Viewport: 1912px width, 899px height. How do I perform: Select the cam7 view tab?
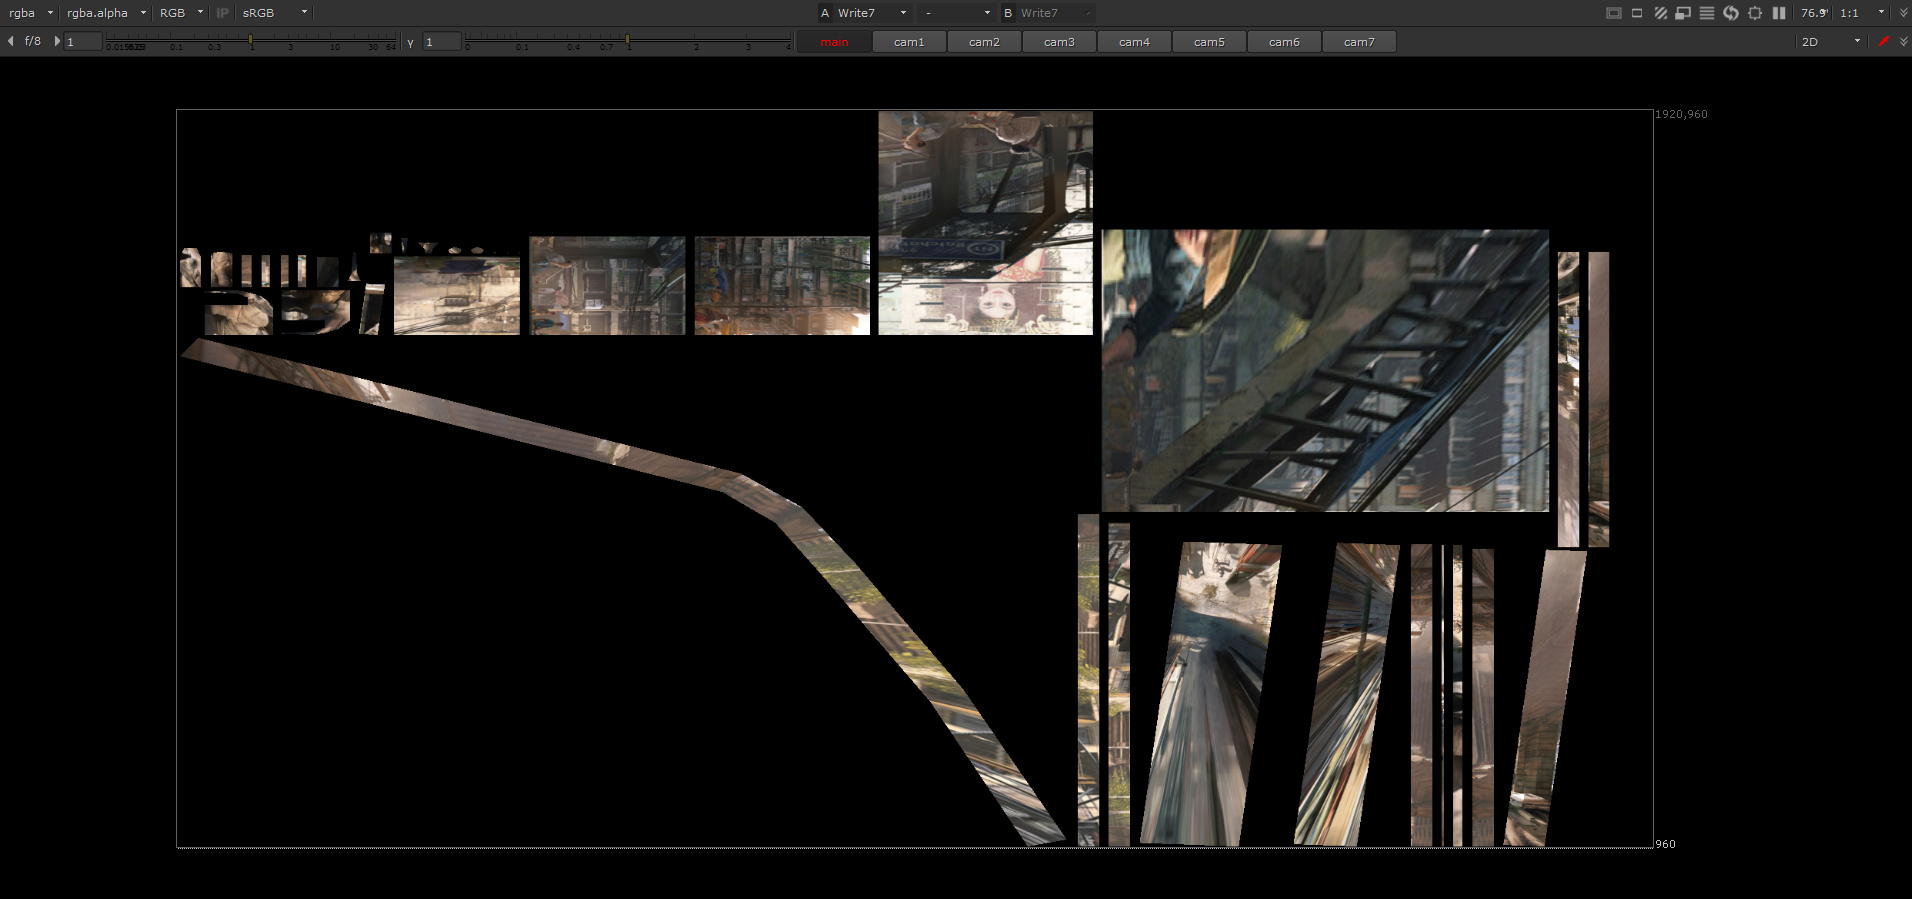1359,42
